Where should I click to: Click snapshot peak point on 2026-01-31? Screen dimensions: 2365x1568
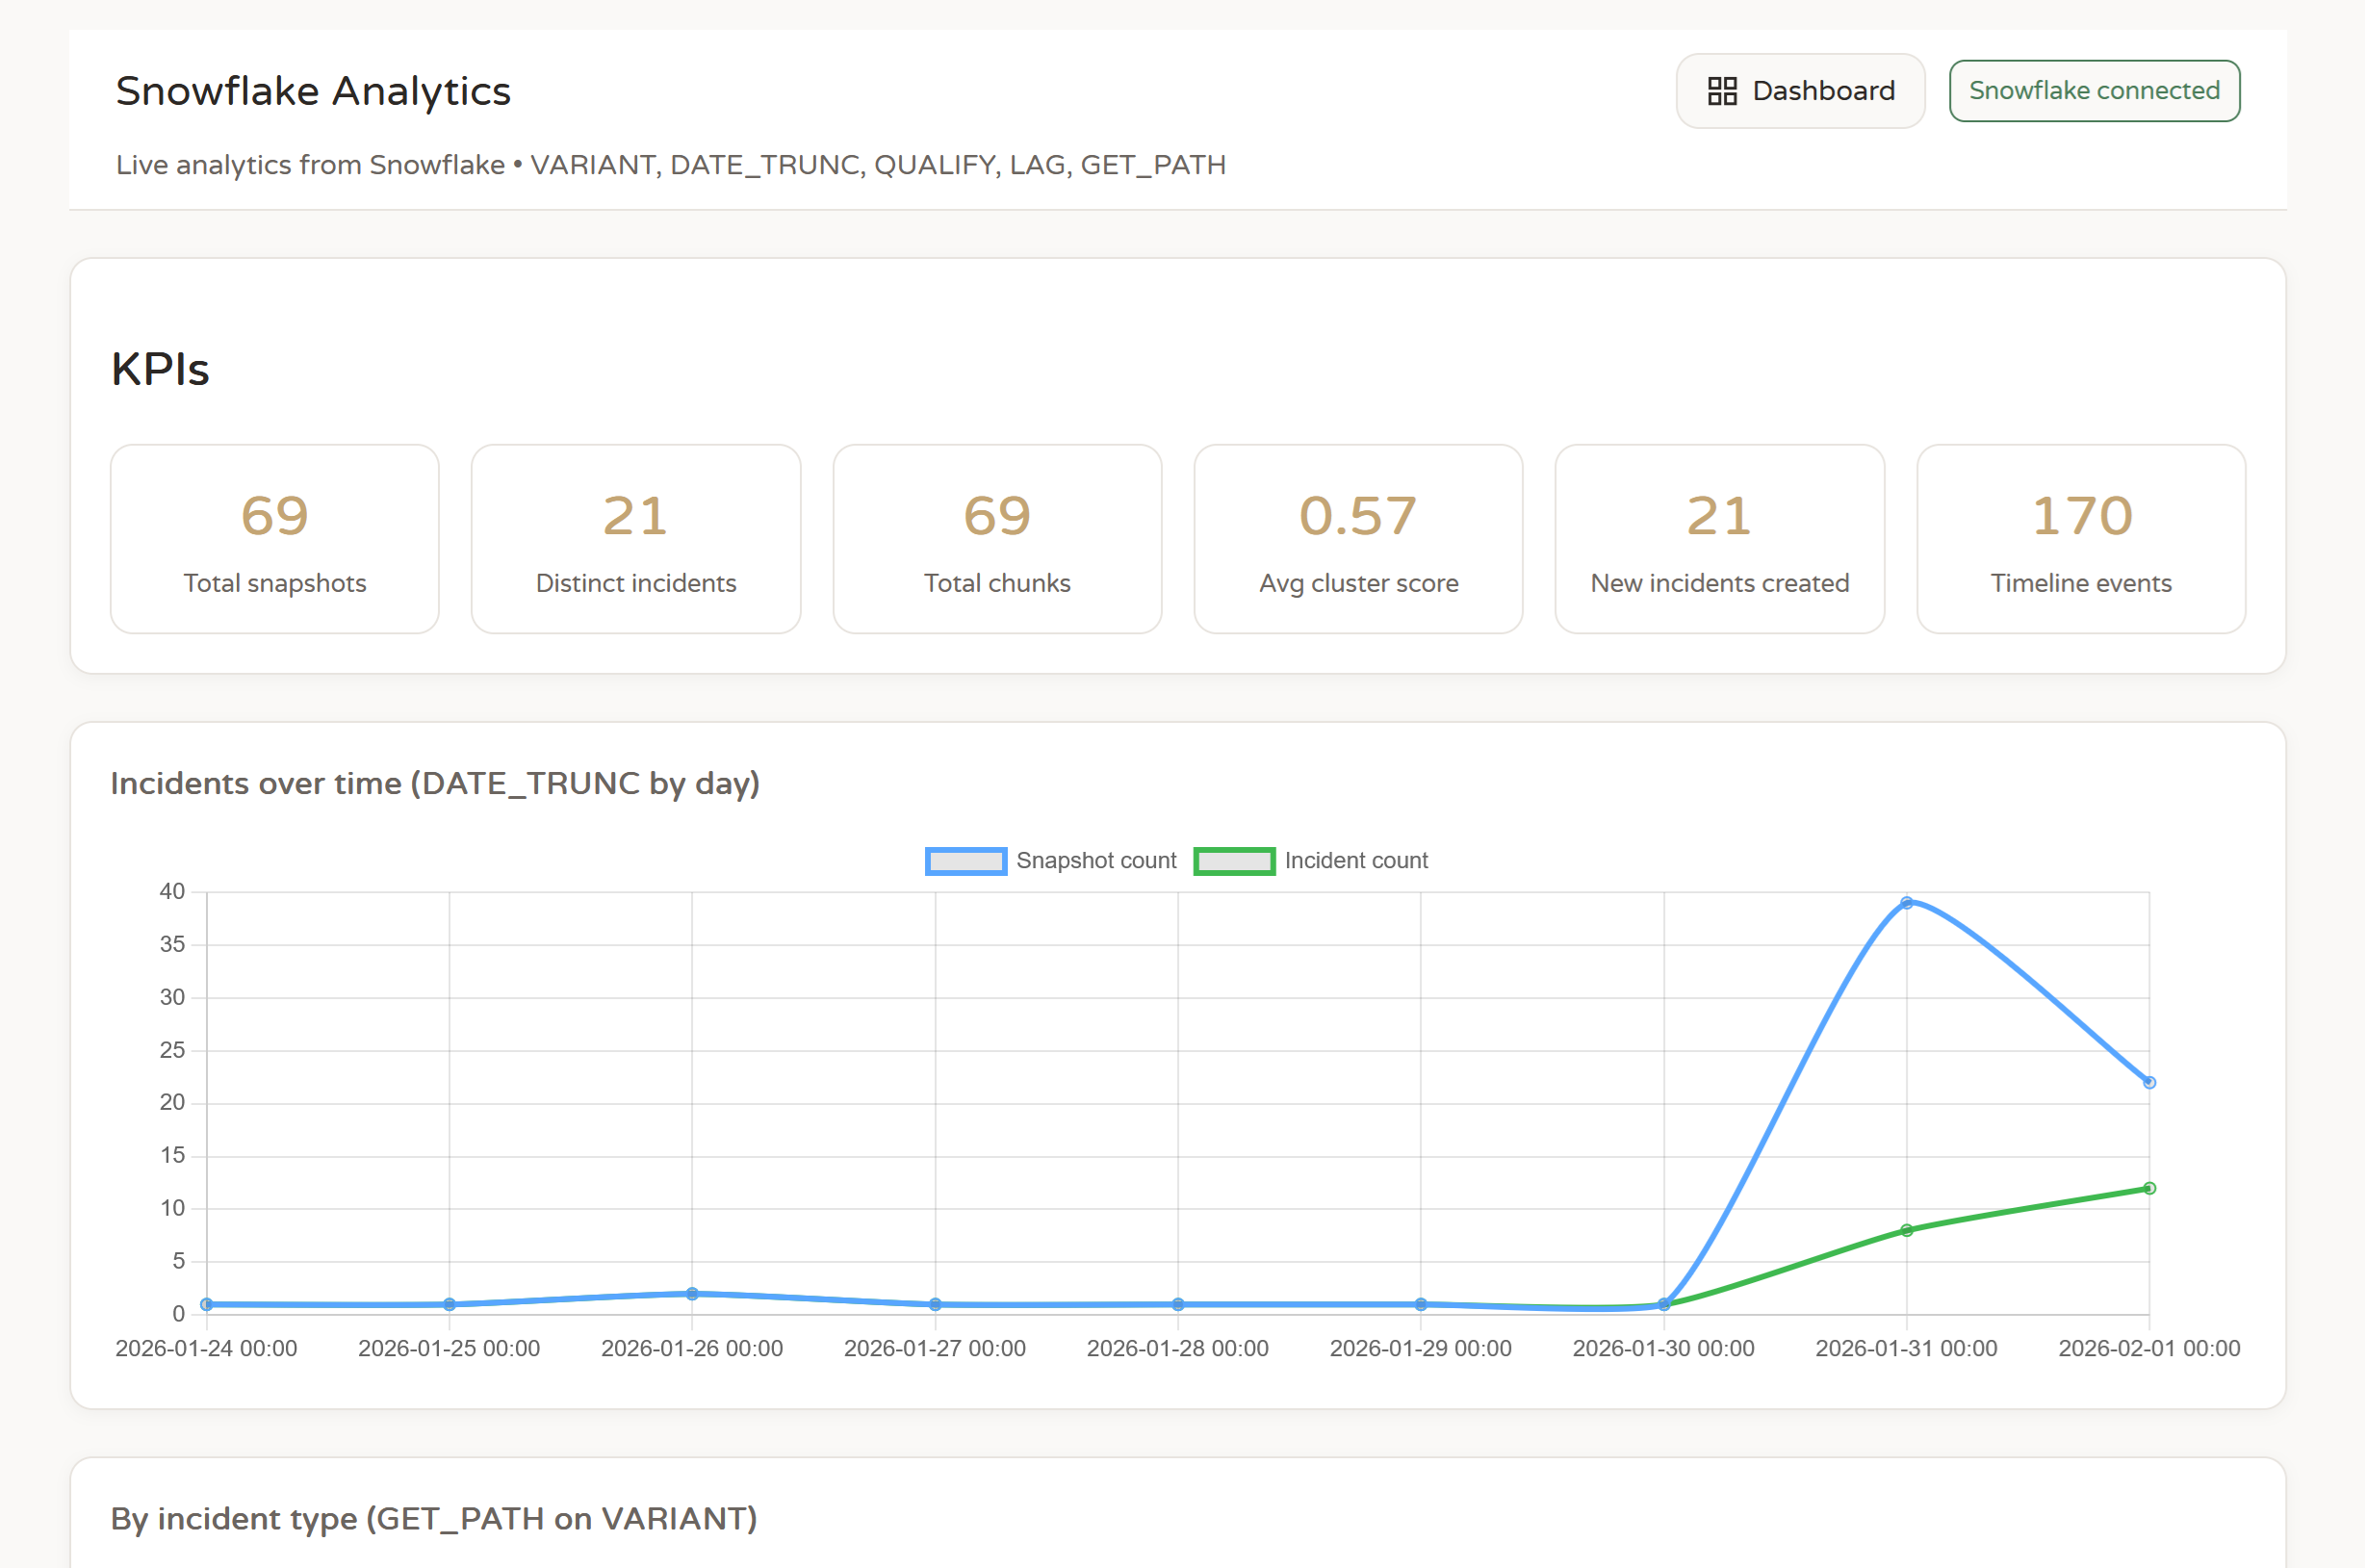tap(1906, 903)
